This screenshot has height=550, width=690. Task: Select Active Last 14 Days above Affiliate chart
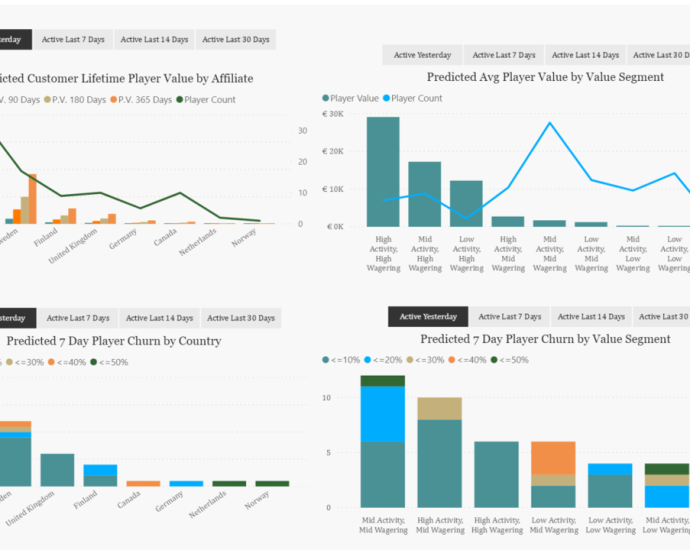coord(154,39)
